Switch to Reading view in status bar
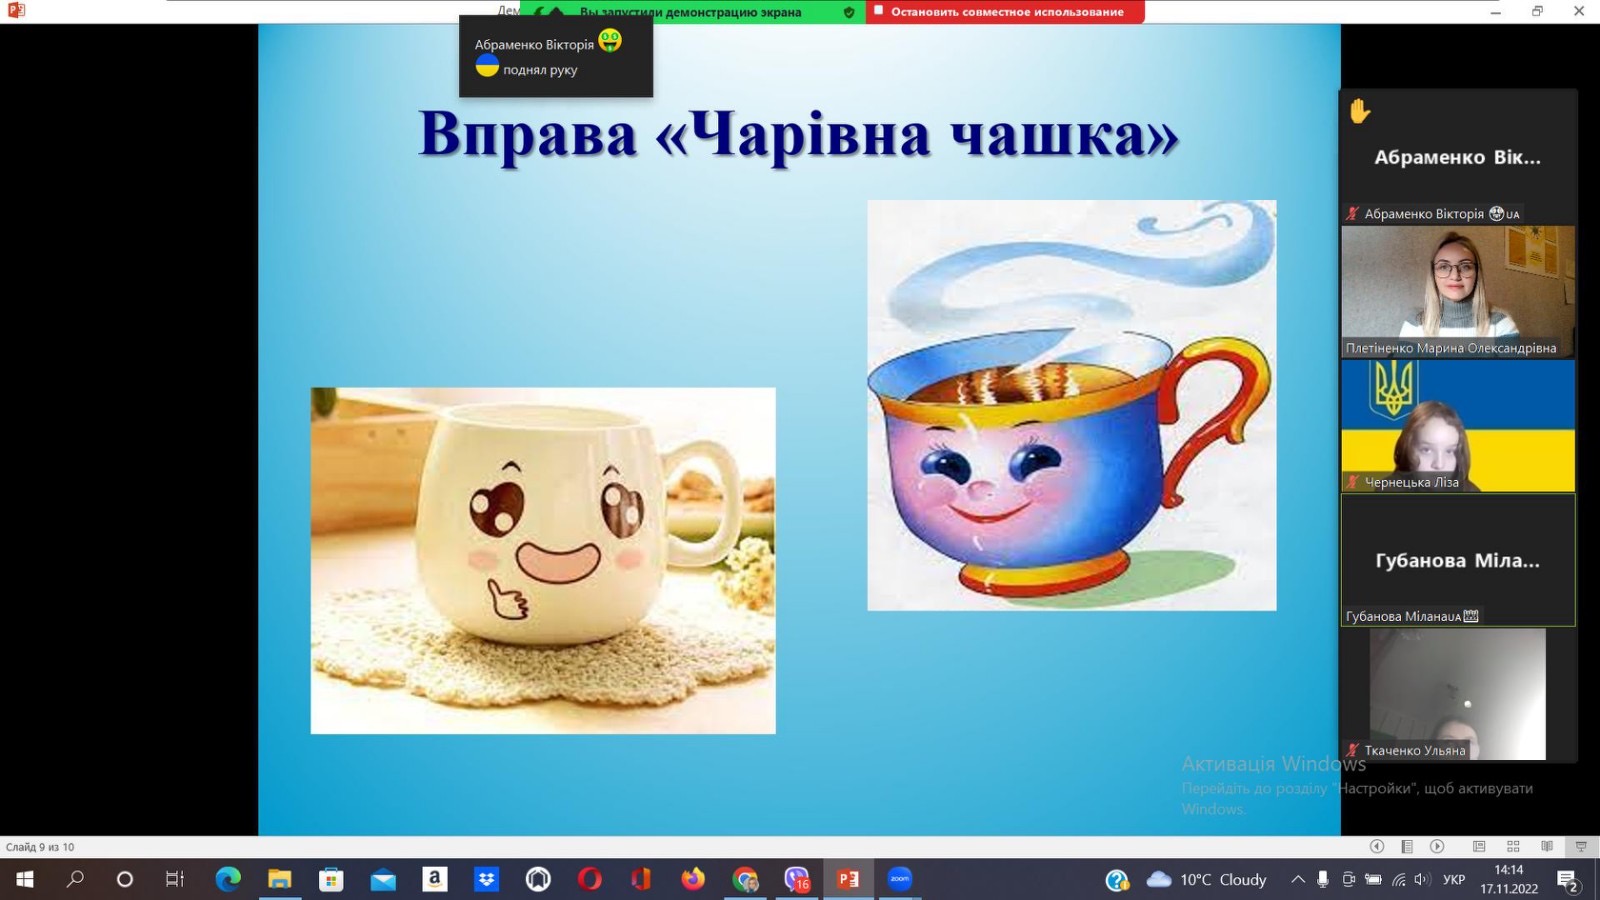The height and width of the screenshot is (900, 1600). point(1547,847)
